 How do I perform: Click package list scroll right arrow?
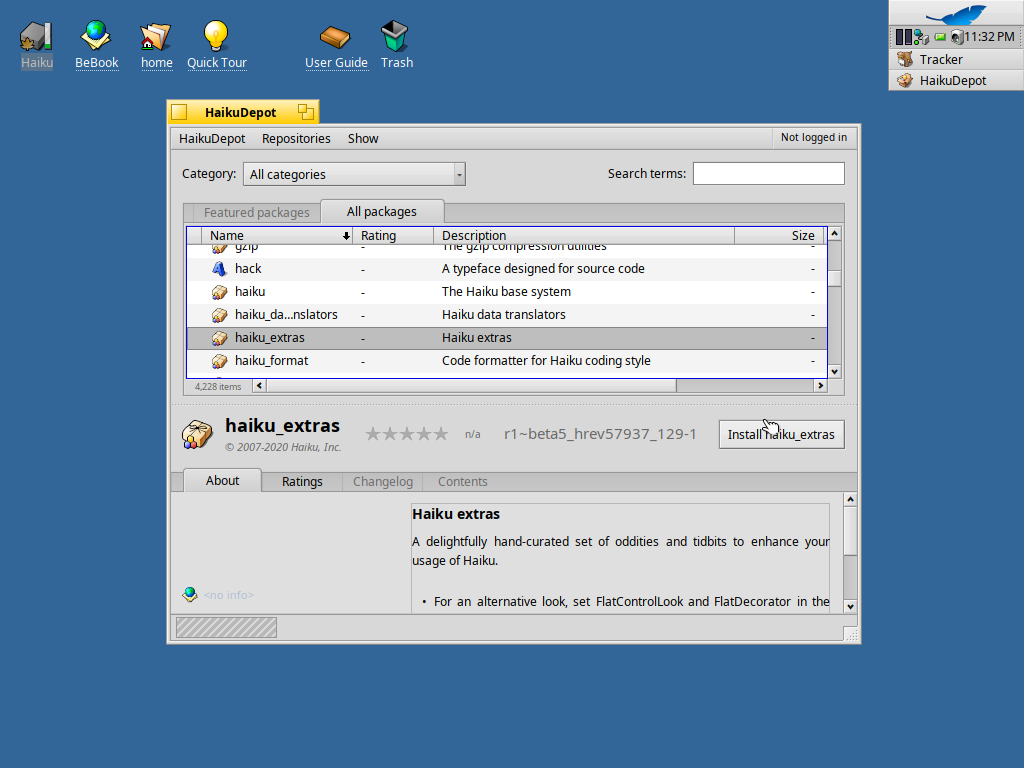(821, 386)
